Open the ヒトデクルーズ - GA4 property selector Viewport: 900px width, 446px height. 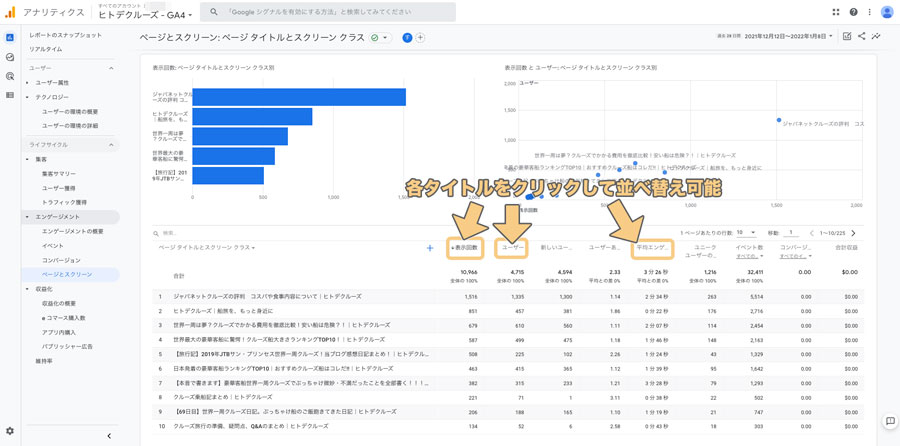coord(145,15)
